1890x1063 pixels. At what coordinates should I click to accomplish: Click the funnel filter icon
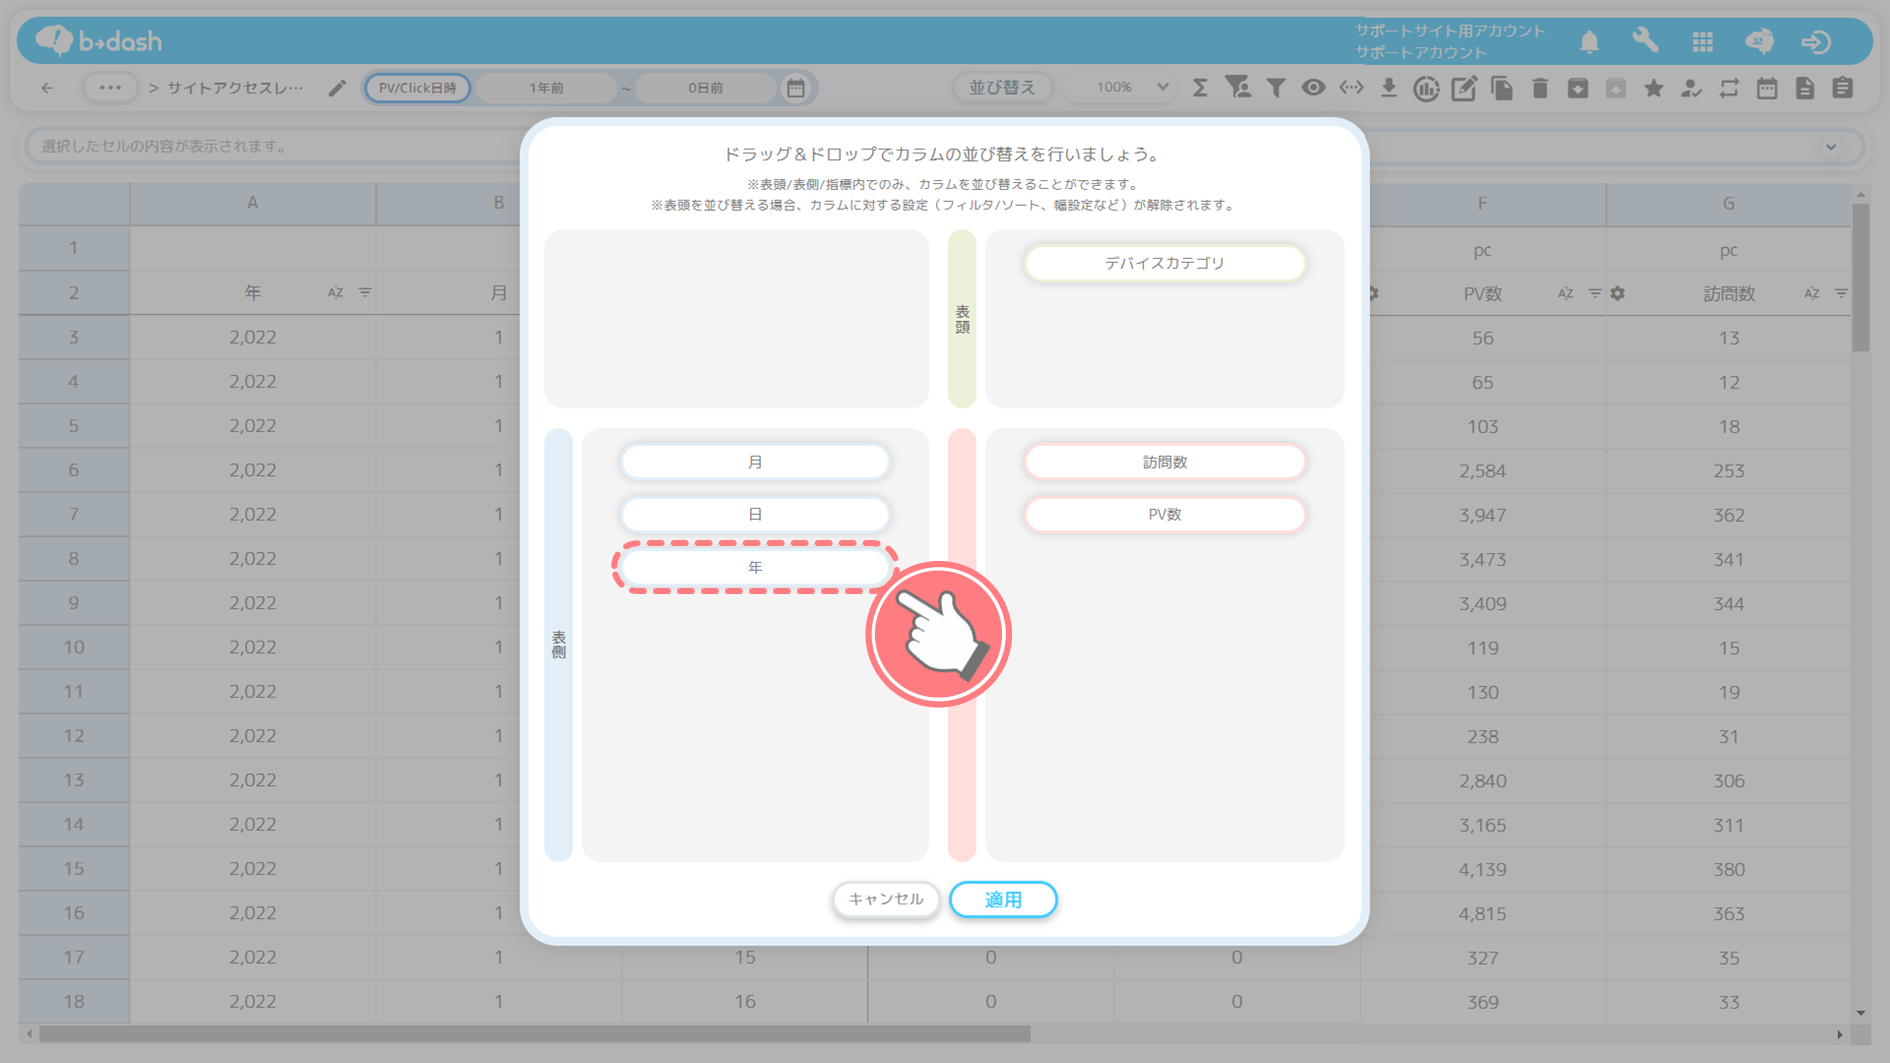tap(1276, 88)
